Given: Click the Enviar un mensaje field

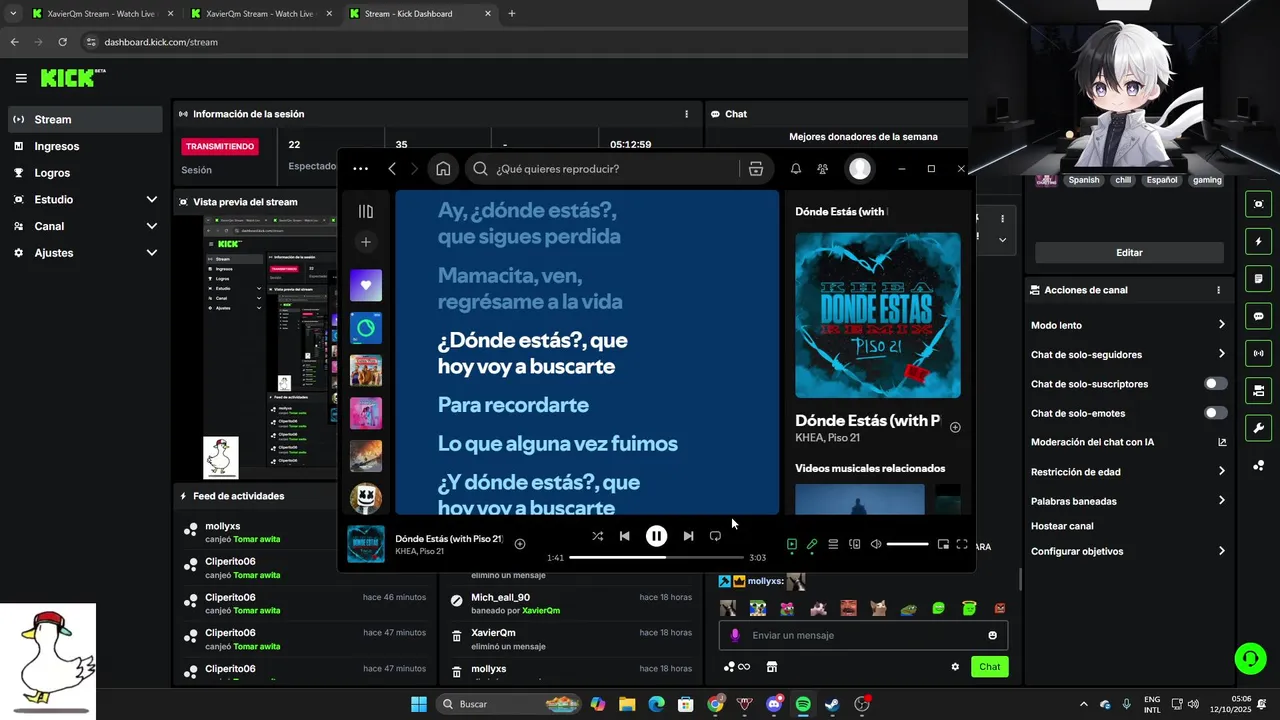Looking at the screenshot, I should tap(863, 635).
